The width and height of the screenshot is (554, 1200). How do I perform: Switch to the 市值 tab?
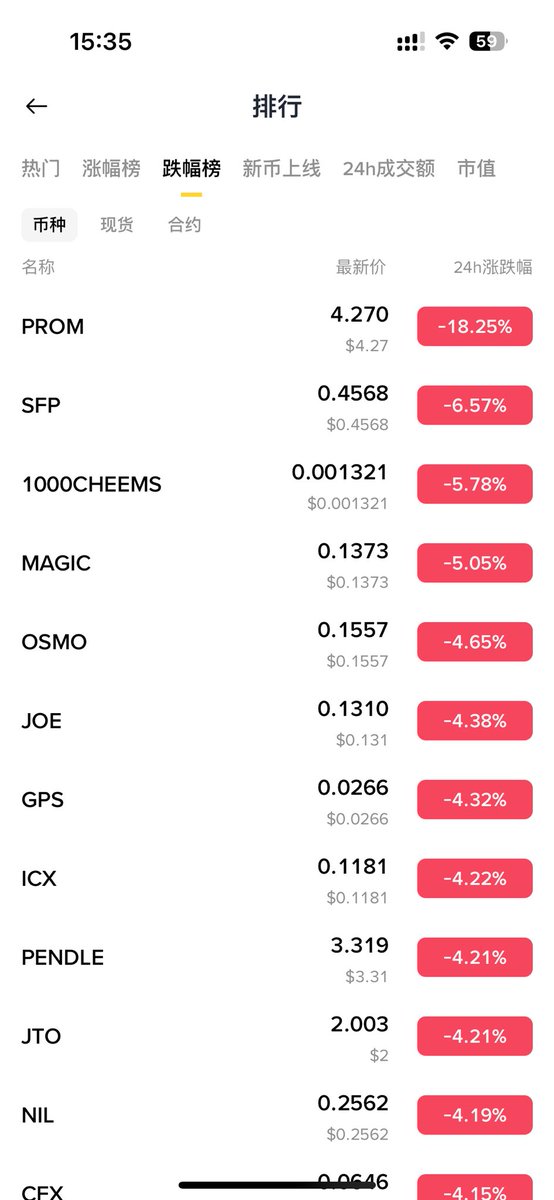tap(476, 168)
